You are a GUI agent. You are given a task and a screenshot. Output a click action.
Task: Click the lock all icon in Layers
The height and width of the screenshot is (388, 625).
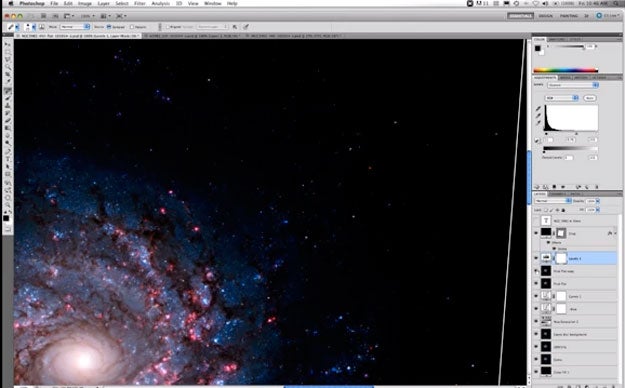pyautogui.click(x=564, y=210)
